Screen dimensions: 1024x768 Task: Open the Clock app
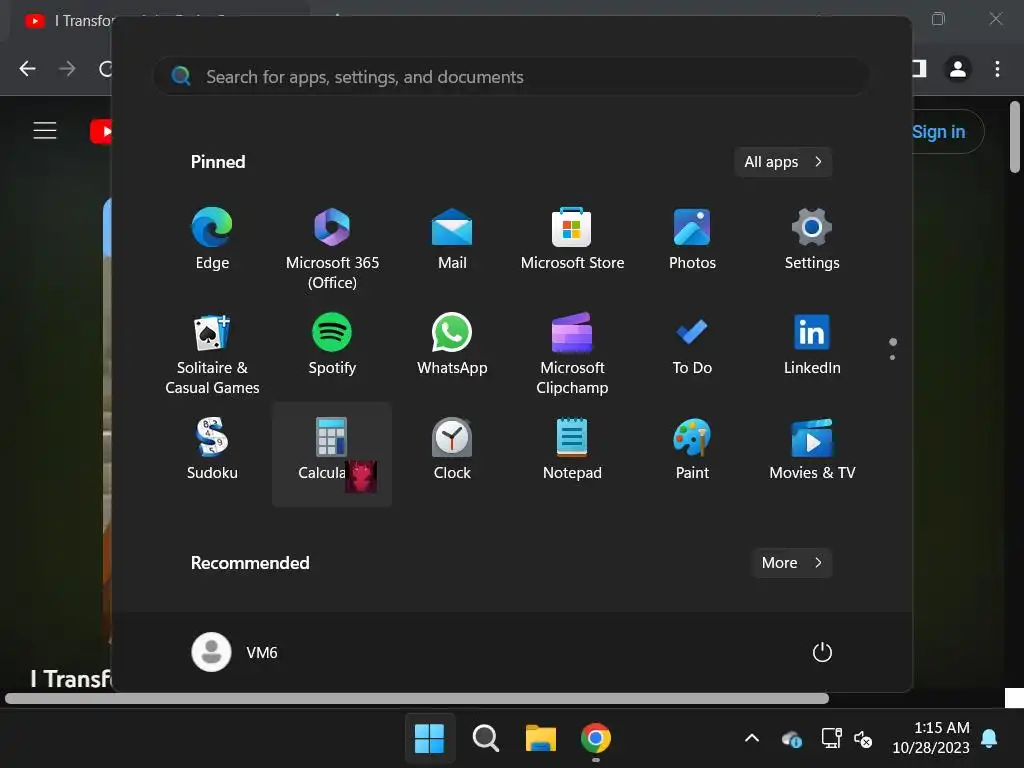tap(452, 449)
